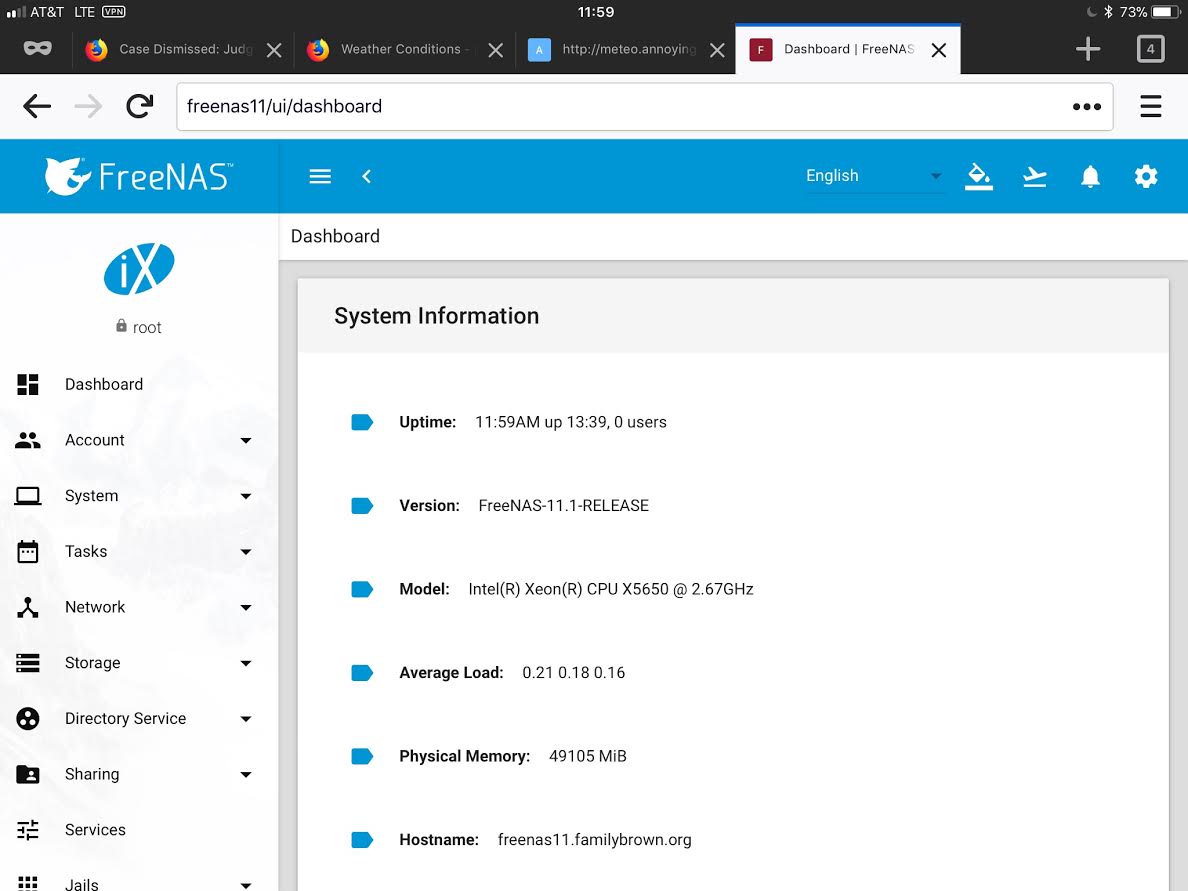
Task: Click the freenas11.familybrown.org hostname value
Action: [x=595, y=839]
